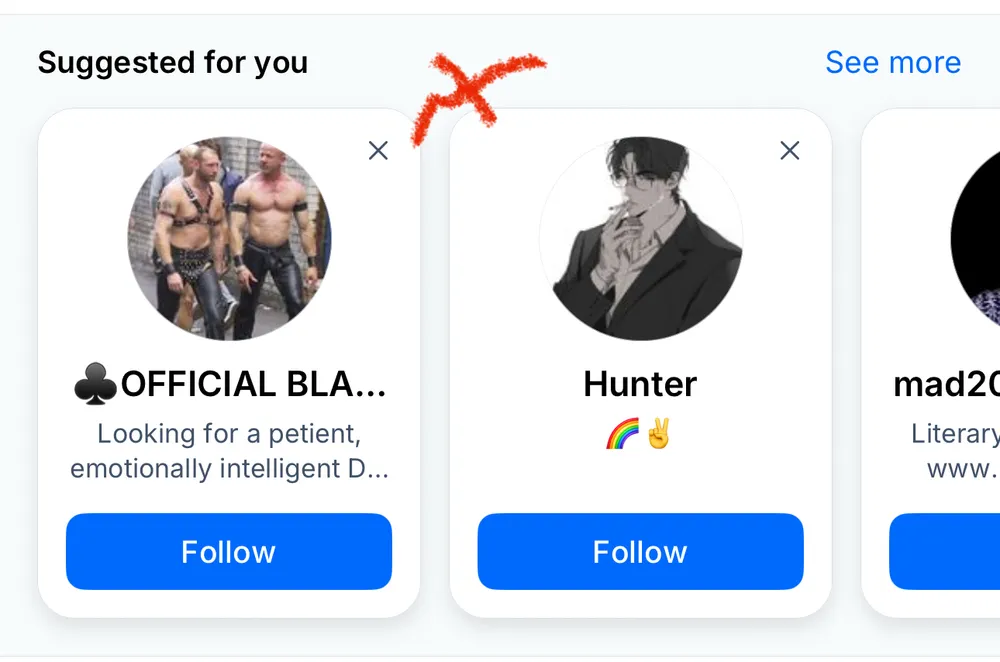Screen dimensions: 1000x662
Task: Open the Hunter profile name
Action: point(640,385)
